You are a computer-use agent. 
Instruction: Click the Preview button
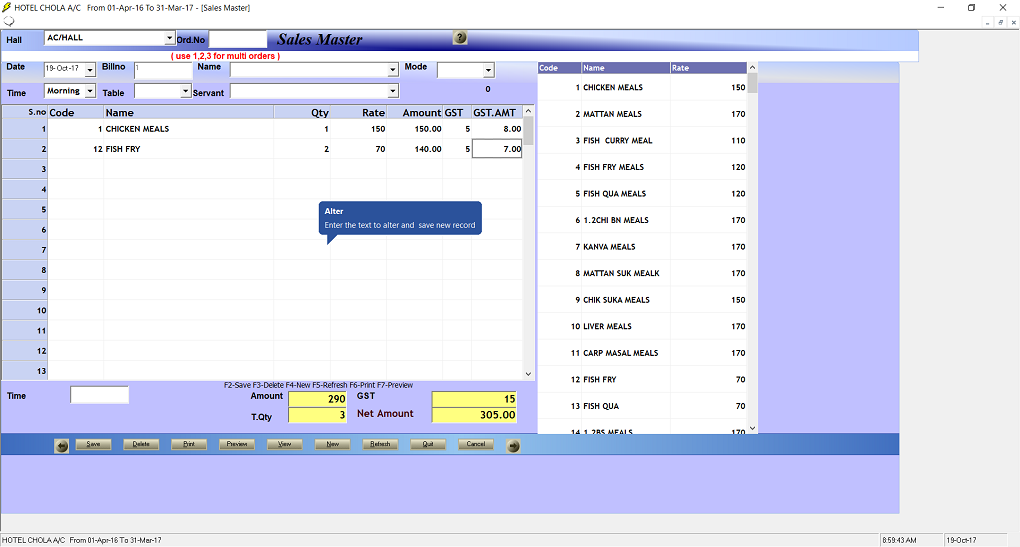click(x=237, y=444)
